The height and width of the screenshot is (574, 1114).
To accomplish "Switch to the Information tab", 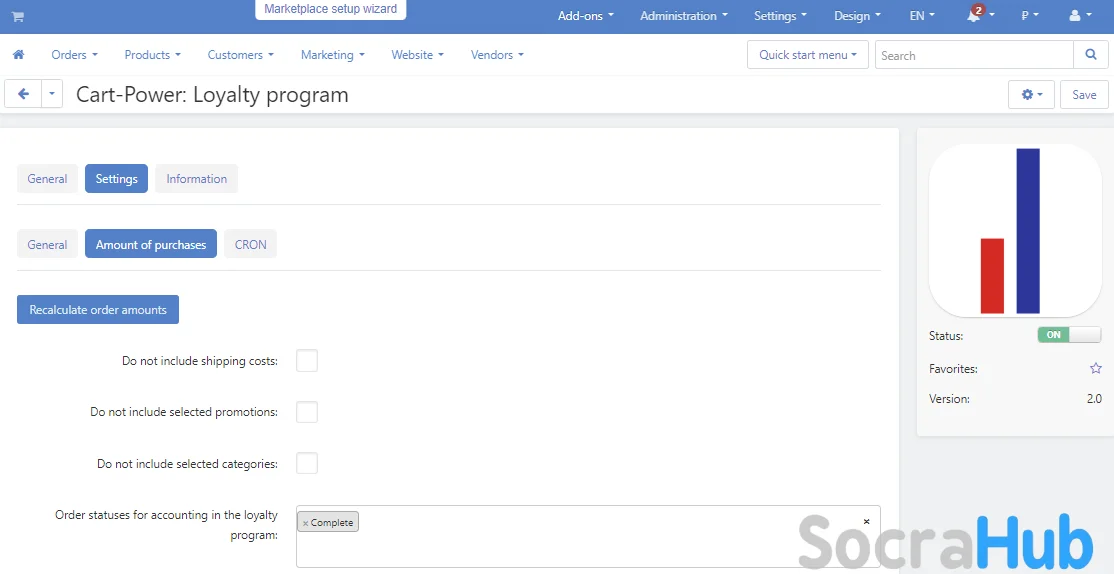I will (197, 178).
